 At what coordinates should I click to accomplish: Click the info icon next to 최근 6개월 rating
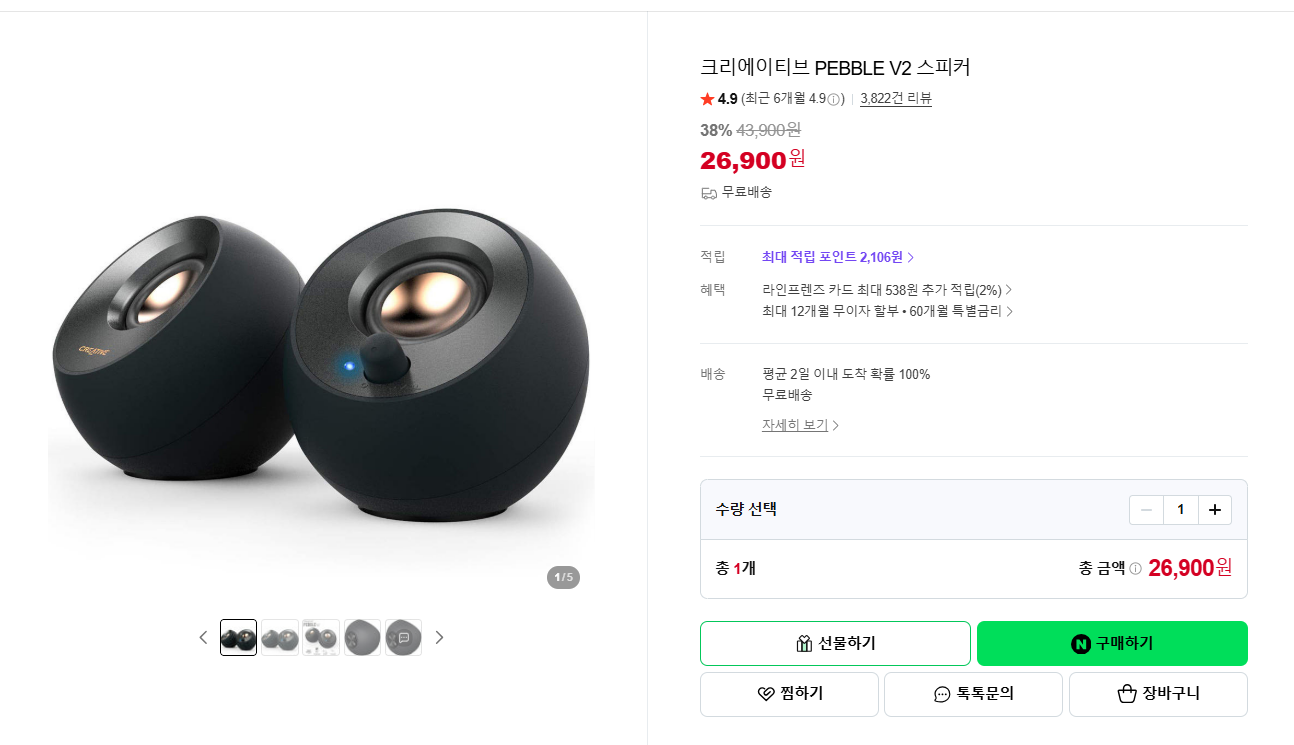point(834,99)
